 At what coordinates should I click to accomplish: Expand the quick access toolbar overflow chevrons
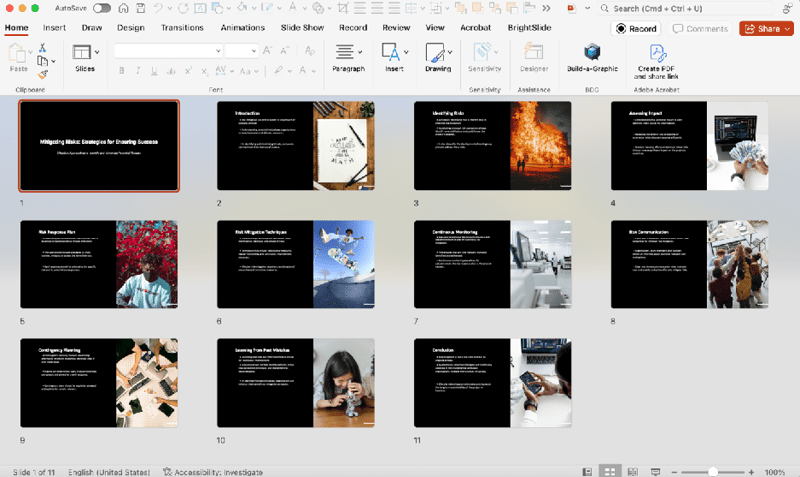(x=546, y=8)
